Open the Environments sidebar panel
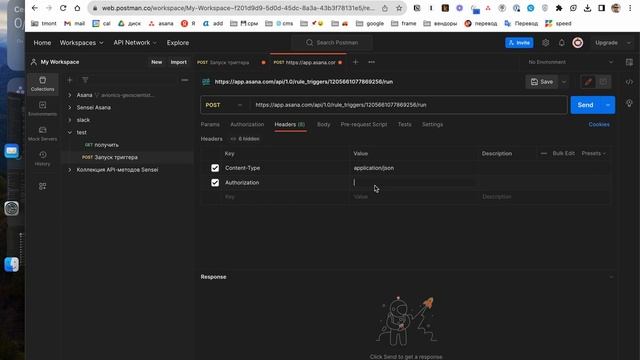The width and height of the screenshot is (640, 360). [x=42, y=109]
